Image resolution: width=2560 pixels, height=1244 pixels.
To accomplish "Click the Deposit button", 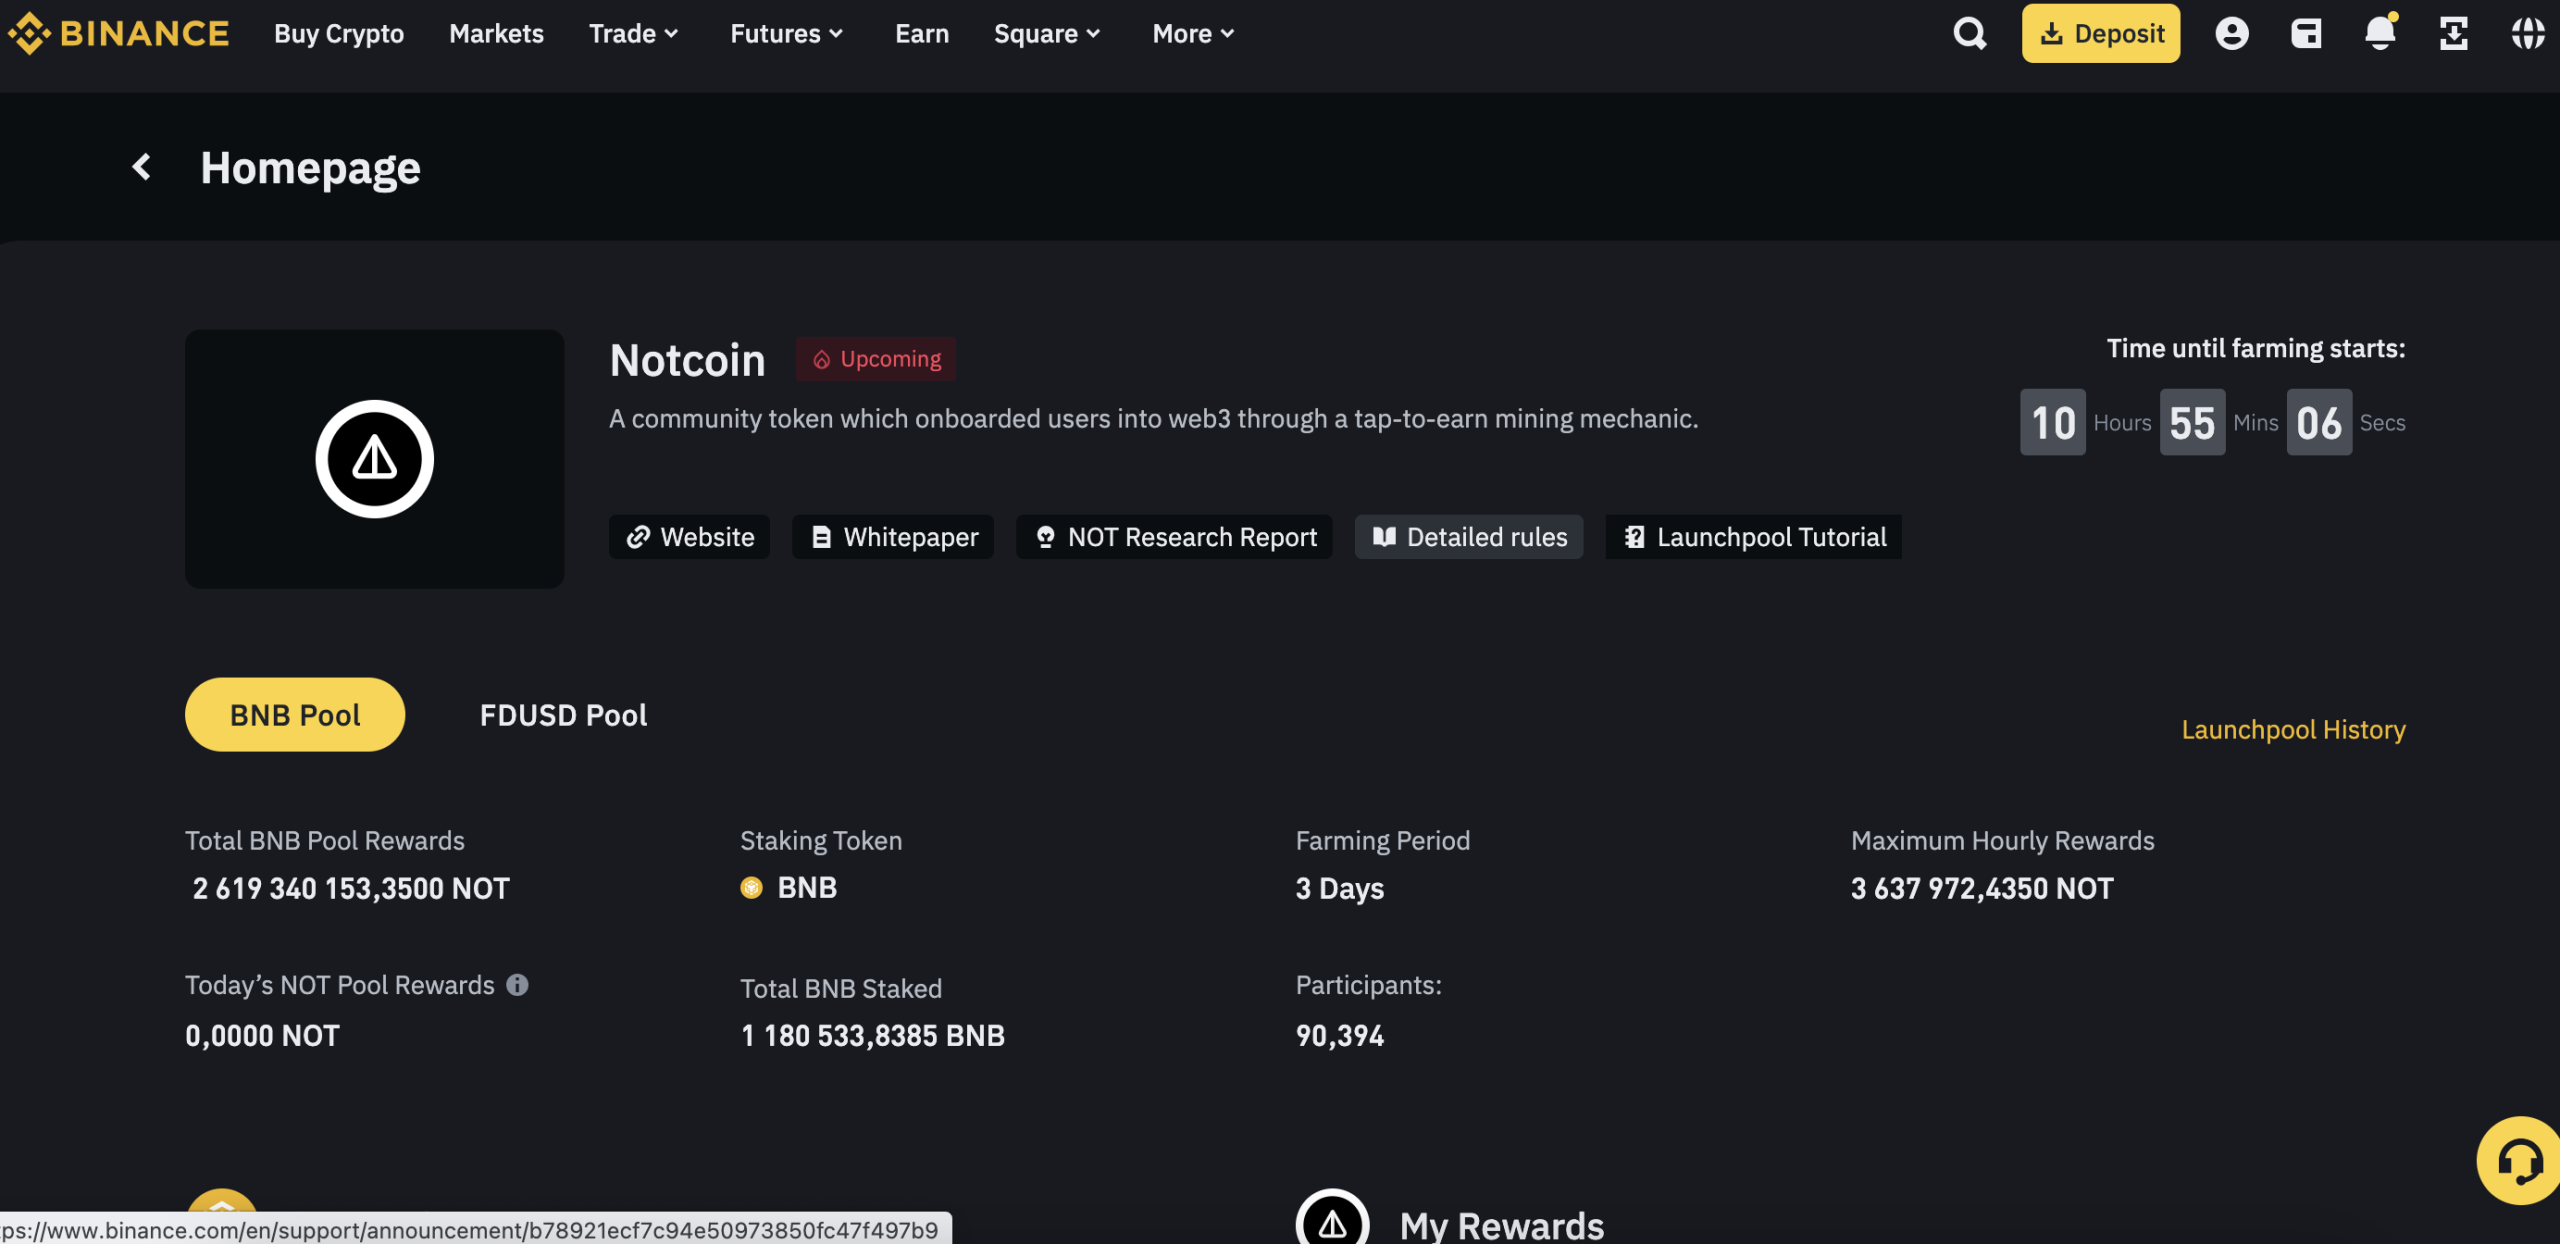I will [2100, 33].
